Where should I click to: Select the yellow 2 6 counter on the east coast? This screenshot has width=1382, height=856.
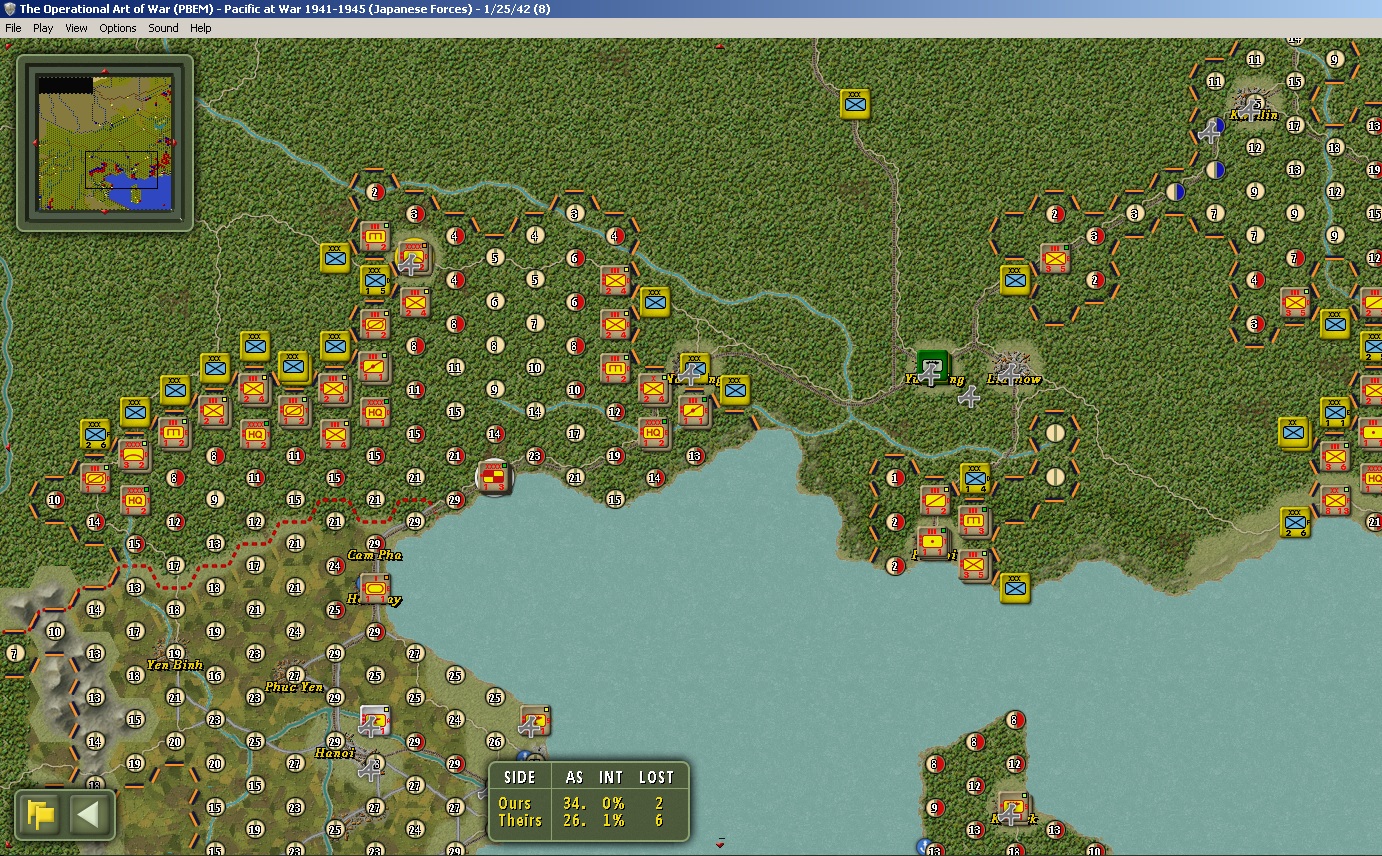tap(1295, 522)
